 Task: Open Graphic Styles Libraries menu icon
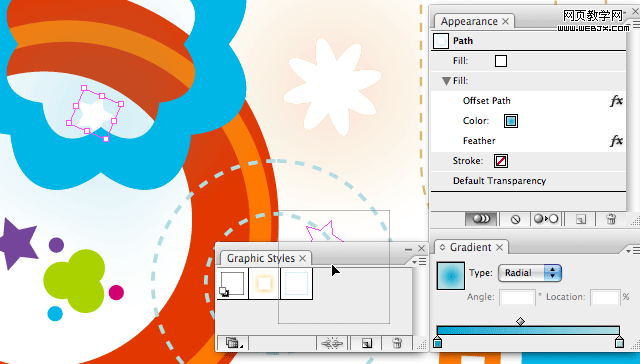click(x=233, y=343)
